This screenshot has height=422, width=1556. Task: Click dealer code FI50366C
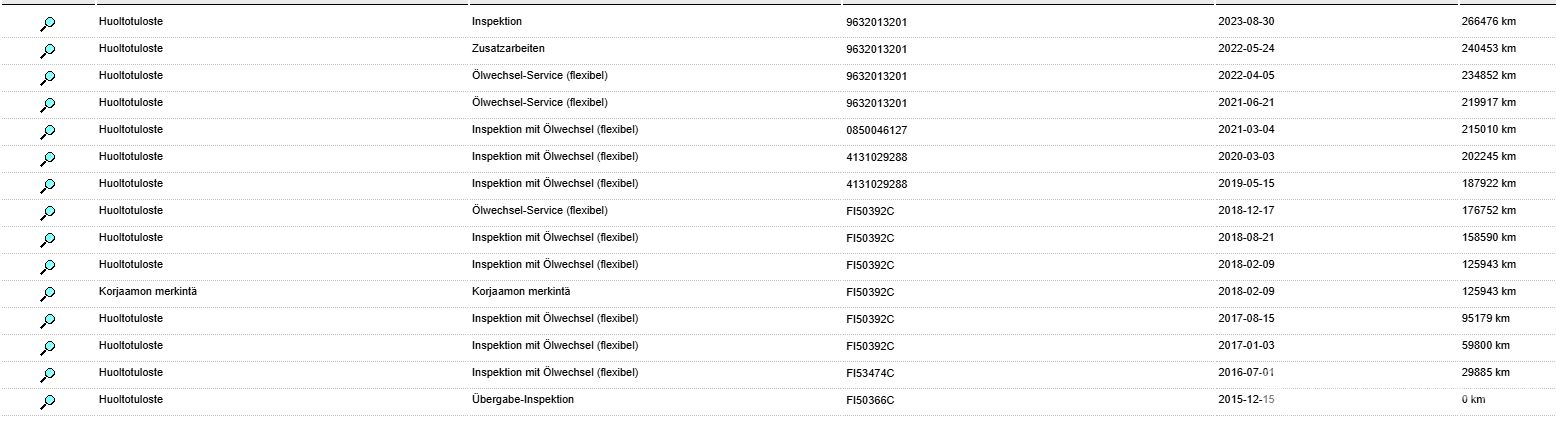[870, 400]
